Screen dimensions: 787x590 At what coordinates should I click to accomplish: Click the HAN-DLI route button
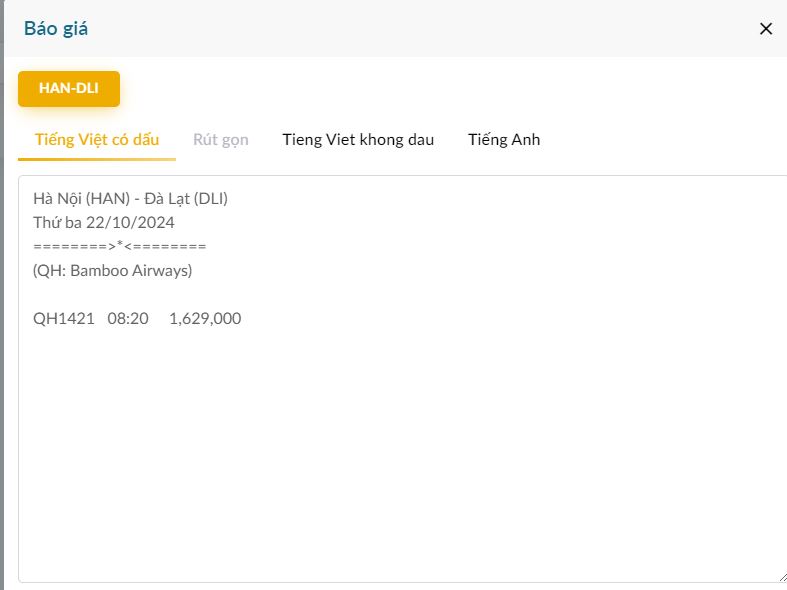(x=69, y=88)
